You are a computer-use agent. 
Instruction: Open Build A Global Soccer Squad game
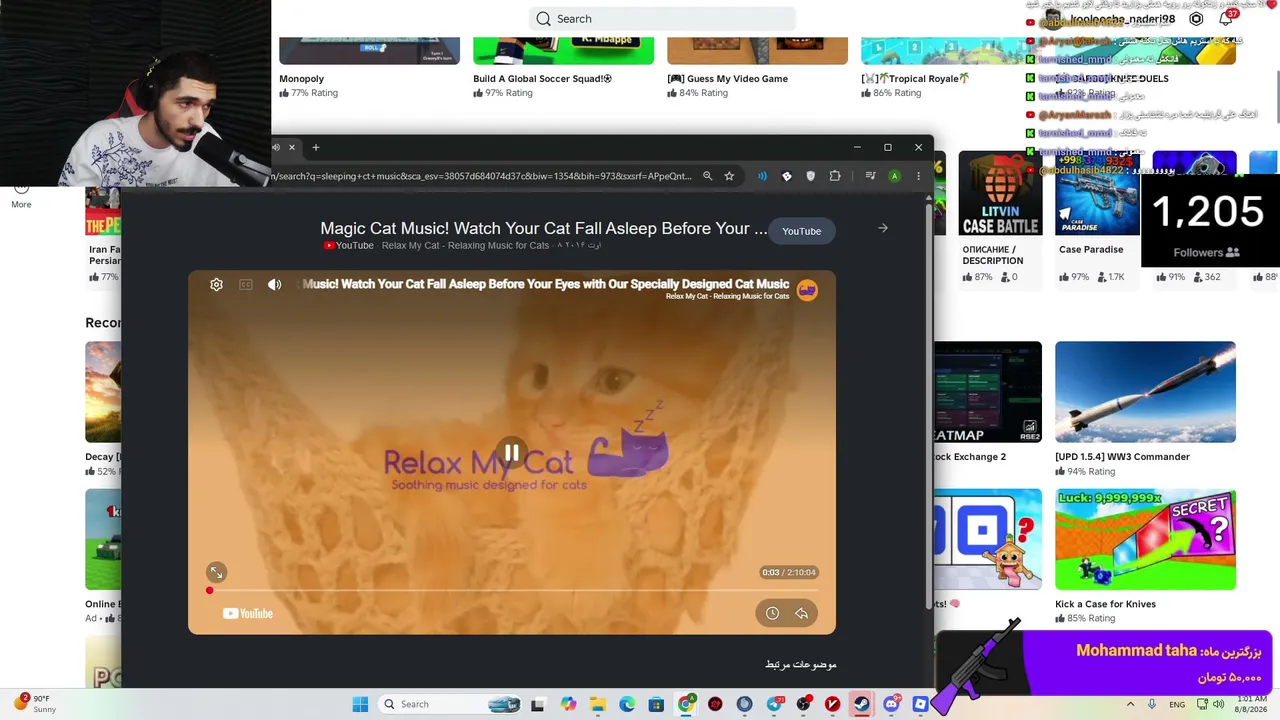pos(542,79)
